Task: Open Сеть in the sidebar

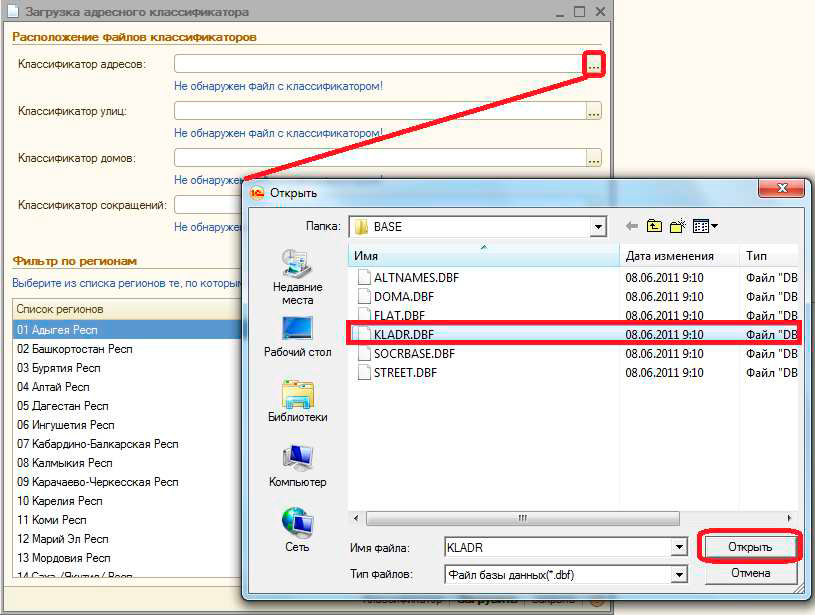Action: point(297,531)
